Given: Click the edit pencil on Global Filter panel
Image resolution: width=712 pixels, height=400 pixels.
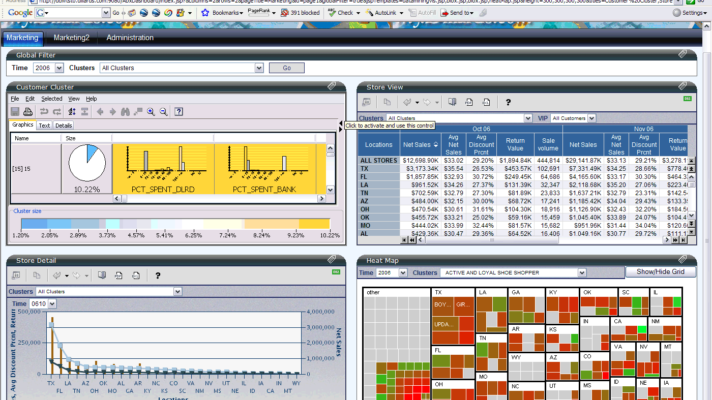Looking at the screenshot, I should [x=682, y=54].
